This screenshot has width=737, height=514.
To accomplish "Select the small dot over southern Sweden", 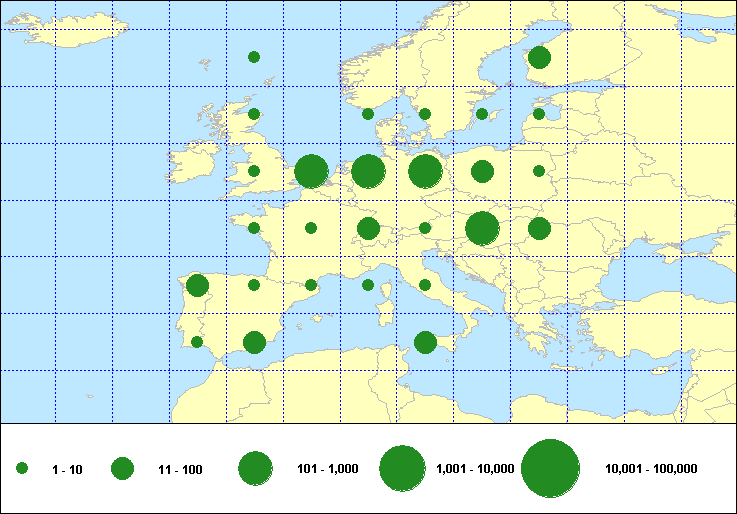I will 425,114.
